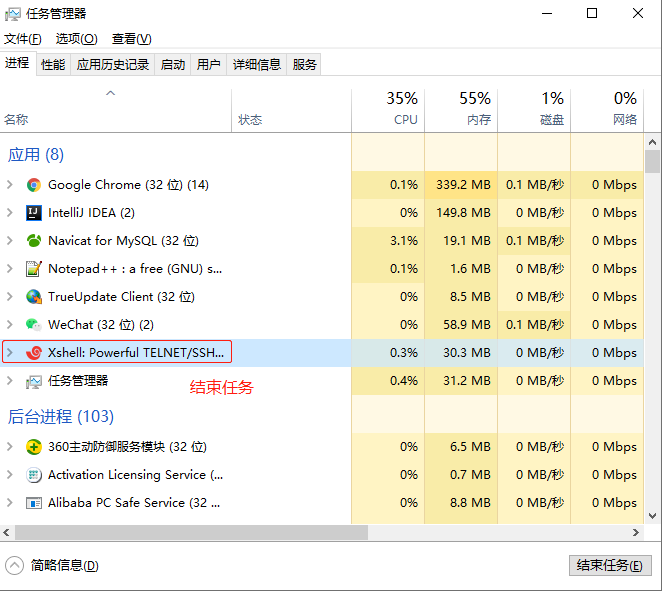Expand the IntelliJ IDEA process group
This screenshot has width=662, height=591.
[10, 212]
